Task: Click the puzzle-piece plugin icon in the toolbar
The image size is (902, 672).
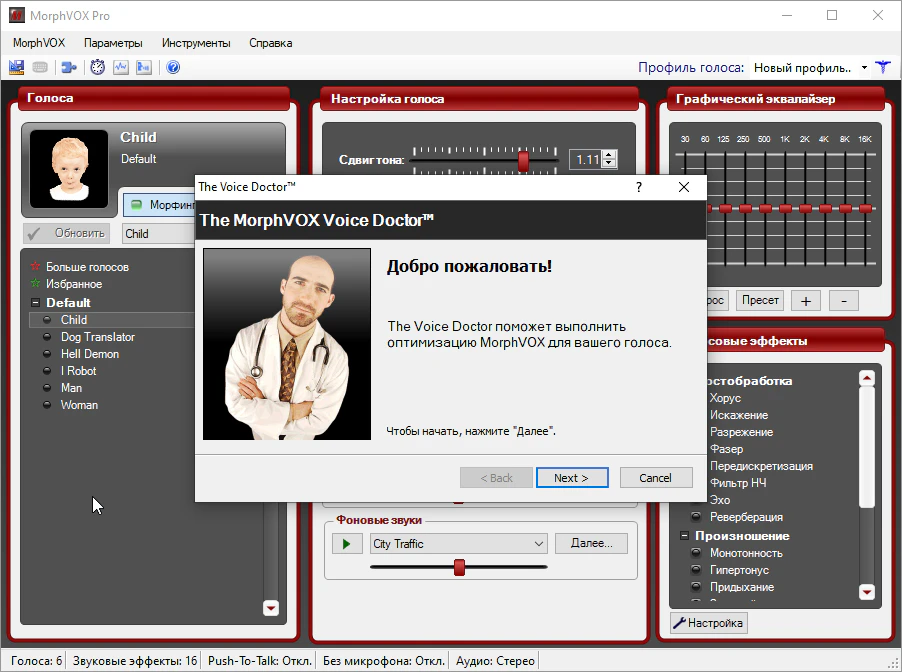Action: [x=68, y=68]
